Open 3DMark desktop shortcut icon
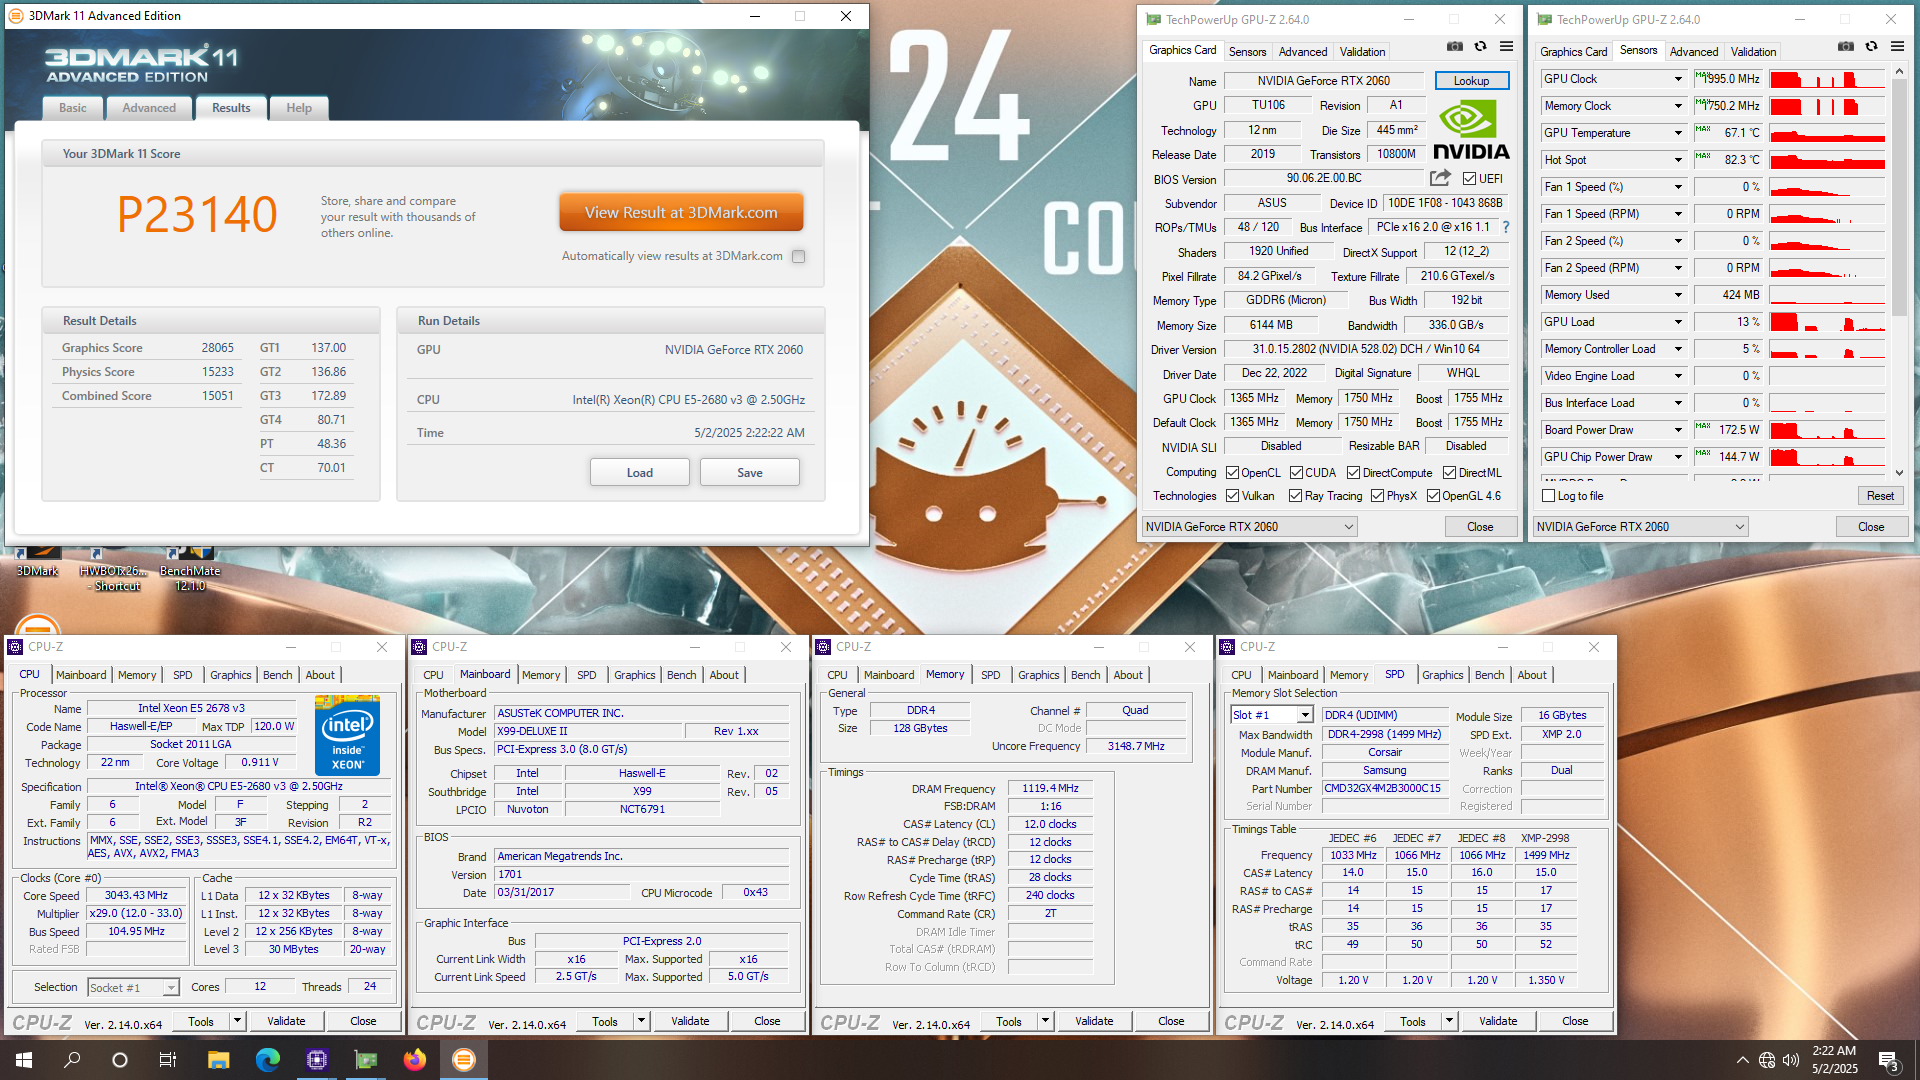Viewport: 1920px width, 1080px height. tap(37, 562)
